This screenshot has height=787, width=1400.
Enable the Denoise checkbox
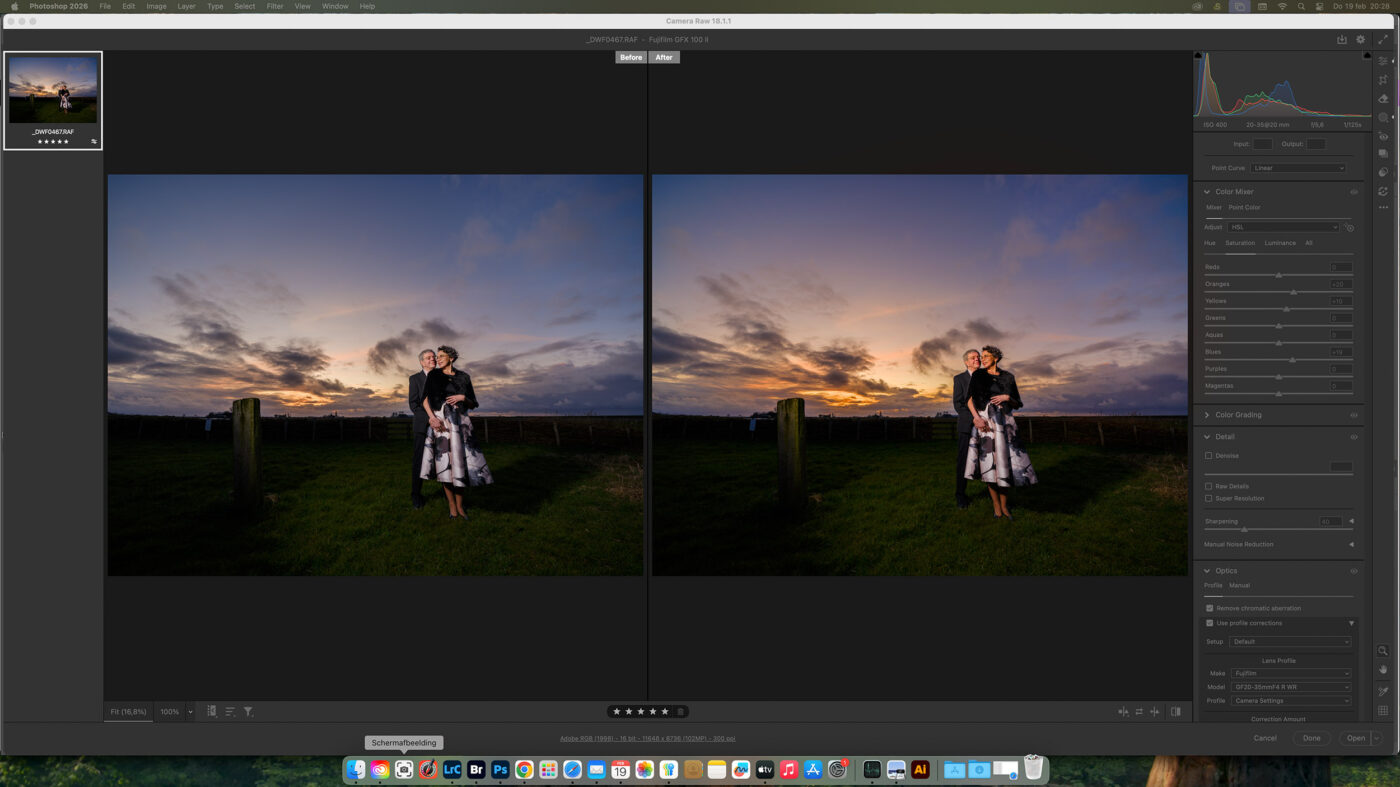pyautogui.click(x=1207, y=455)
